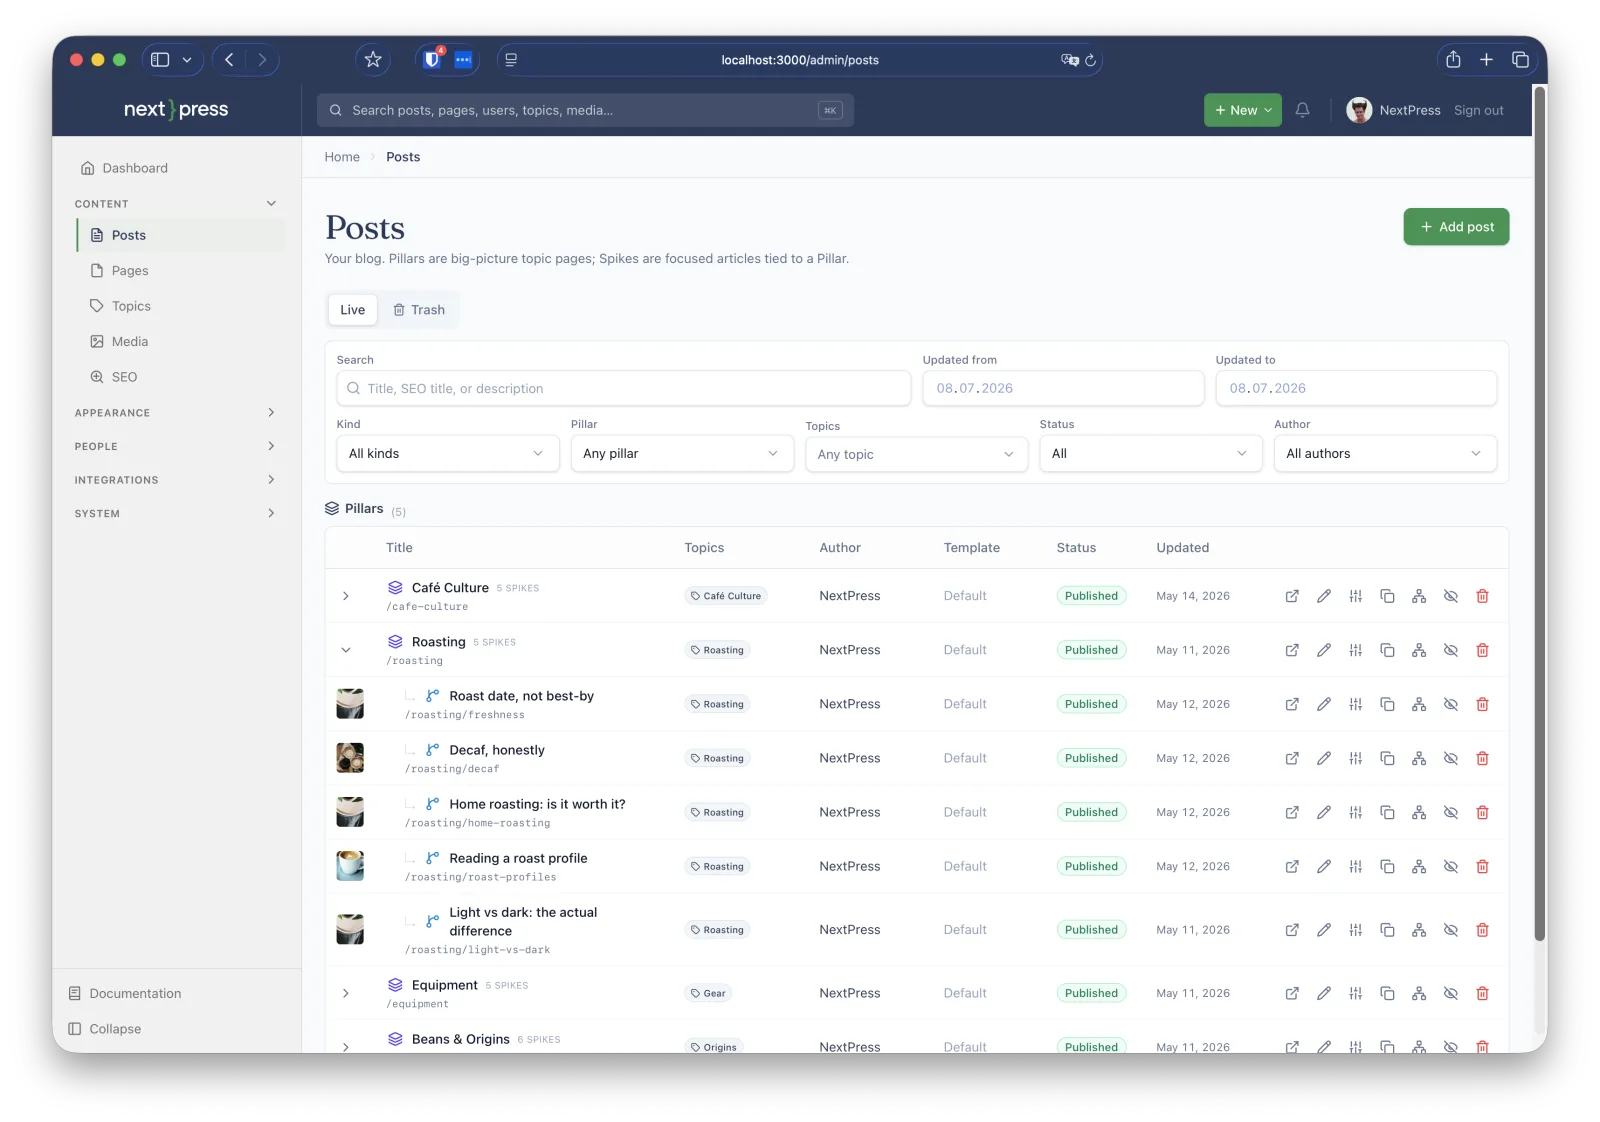The height and width of the screenshot is (1122, 1600).
Task: Open SEO in the sidebar
Action: click(x=181, y=377)
